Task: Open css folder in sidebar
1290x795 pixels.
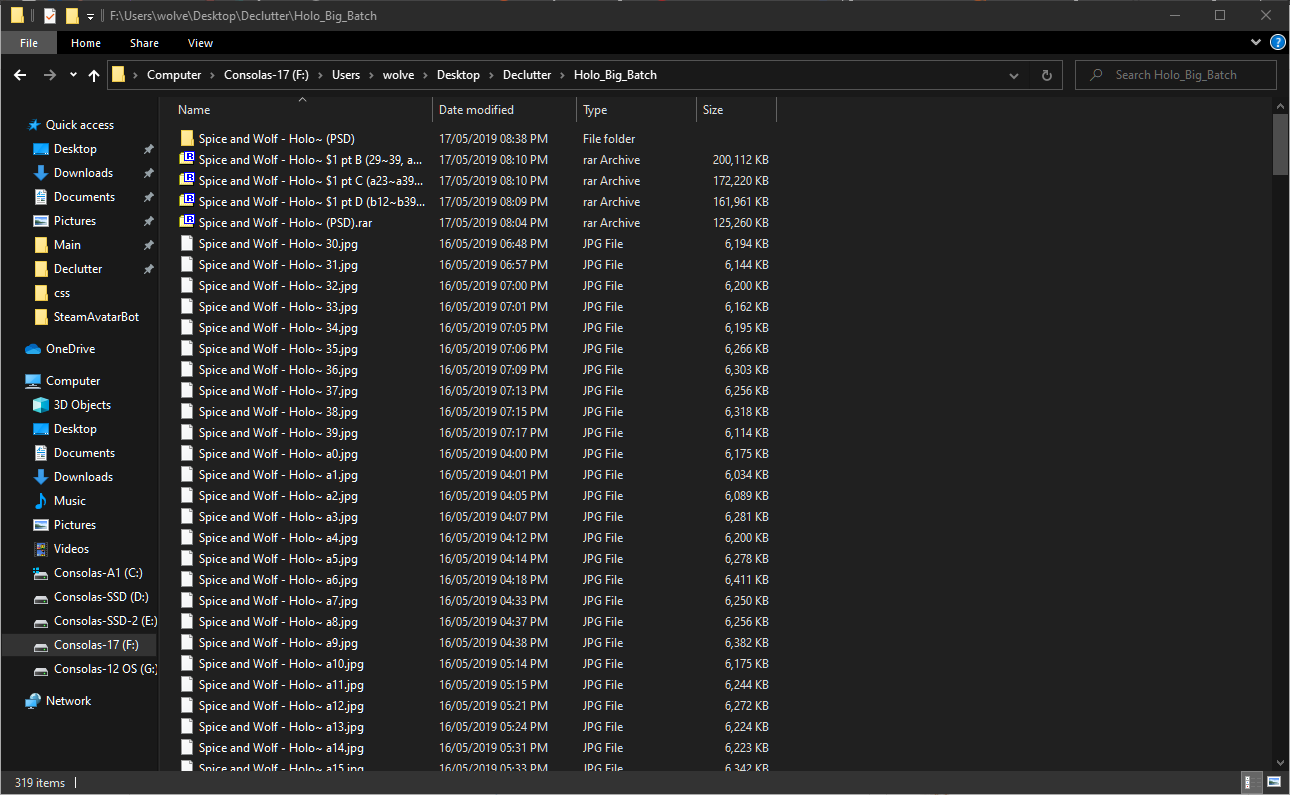Action: tap(62, 293)
